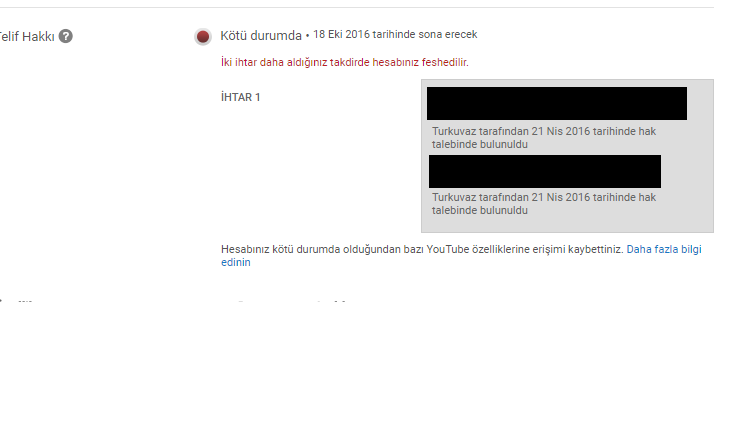
Task: Click the red status indicator circle
Action: [203, 37]
